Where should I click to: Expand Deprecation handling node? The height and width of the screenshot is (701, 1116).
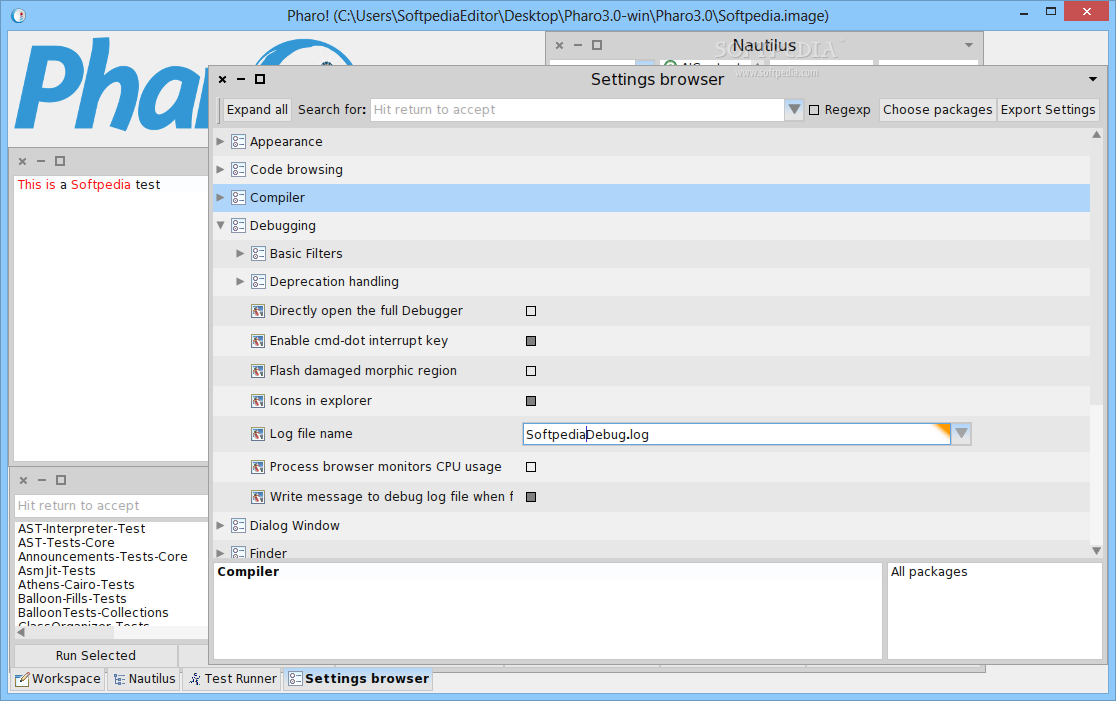pyautogui.click(x=240, y=282)
